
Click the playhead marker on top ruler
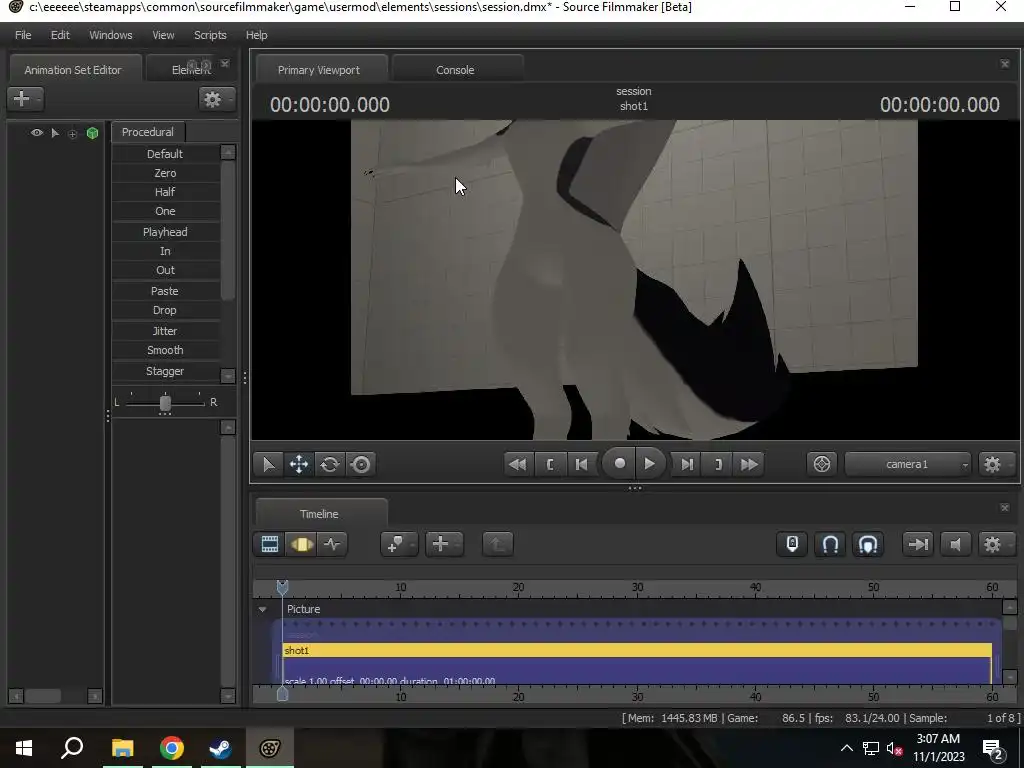pos(282,587)
